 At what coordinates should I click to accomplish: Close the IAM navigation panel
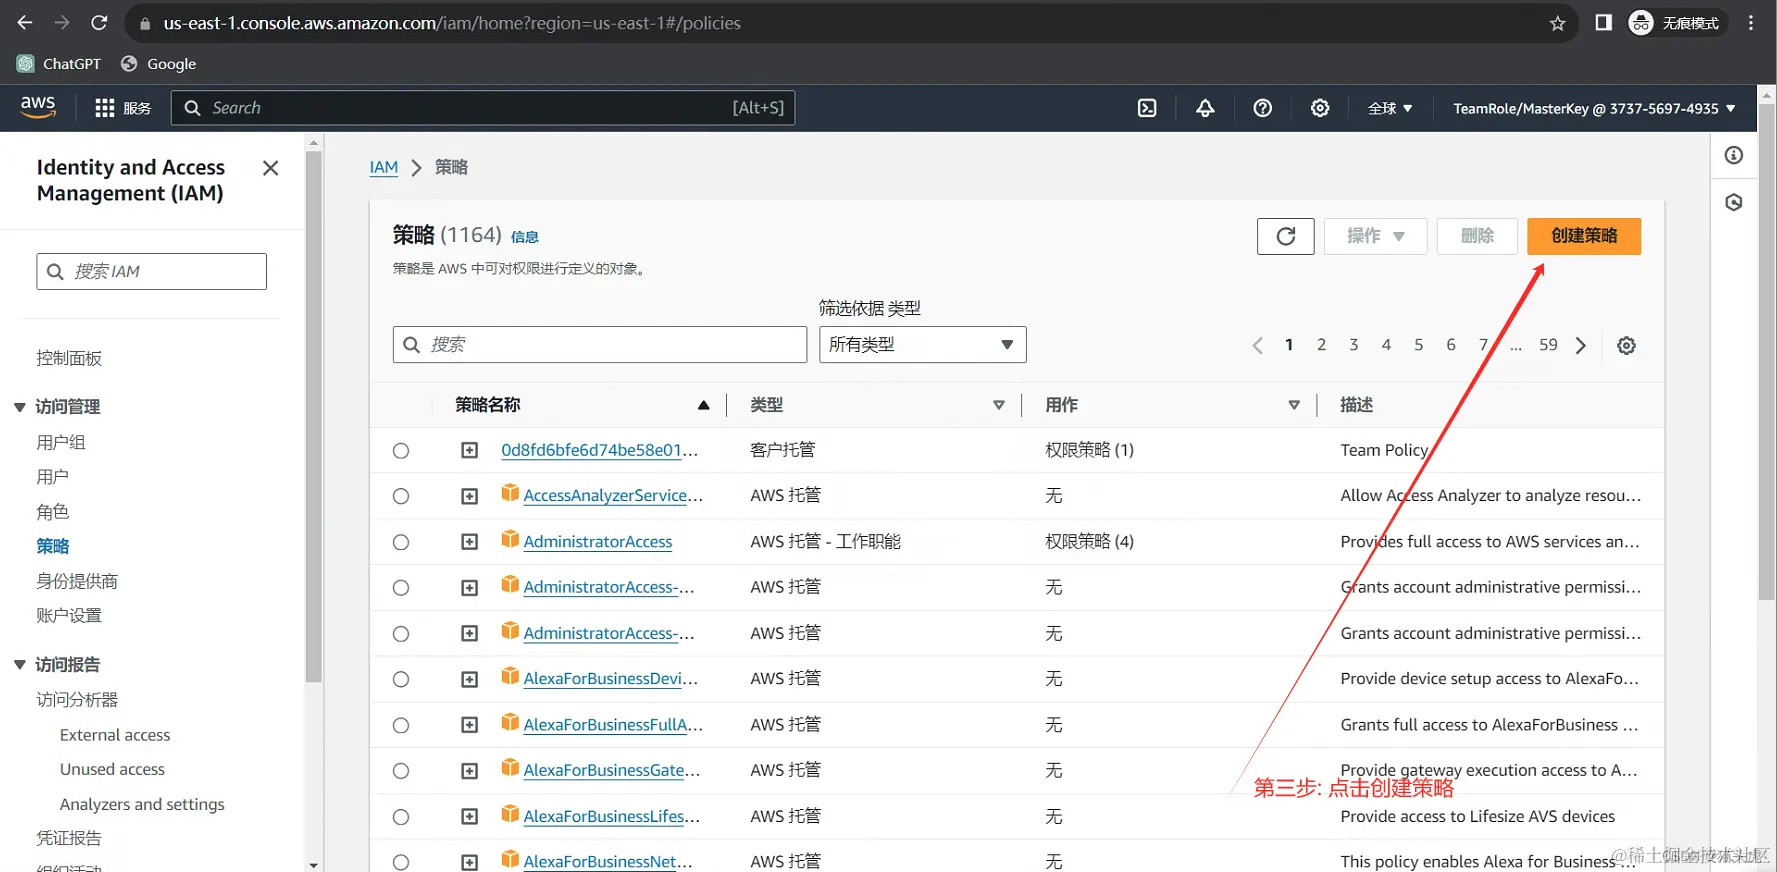pos(270,168)
